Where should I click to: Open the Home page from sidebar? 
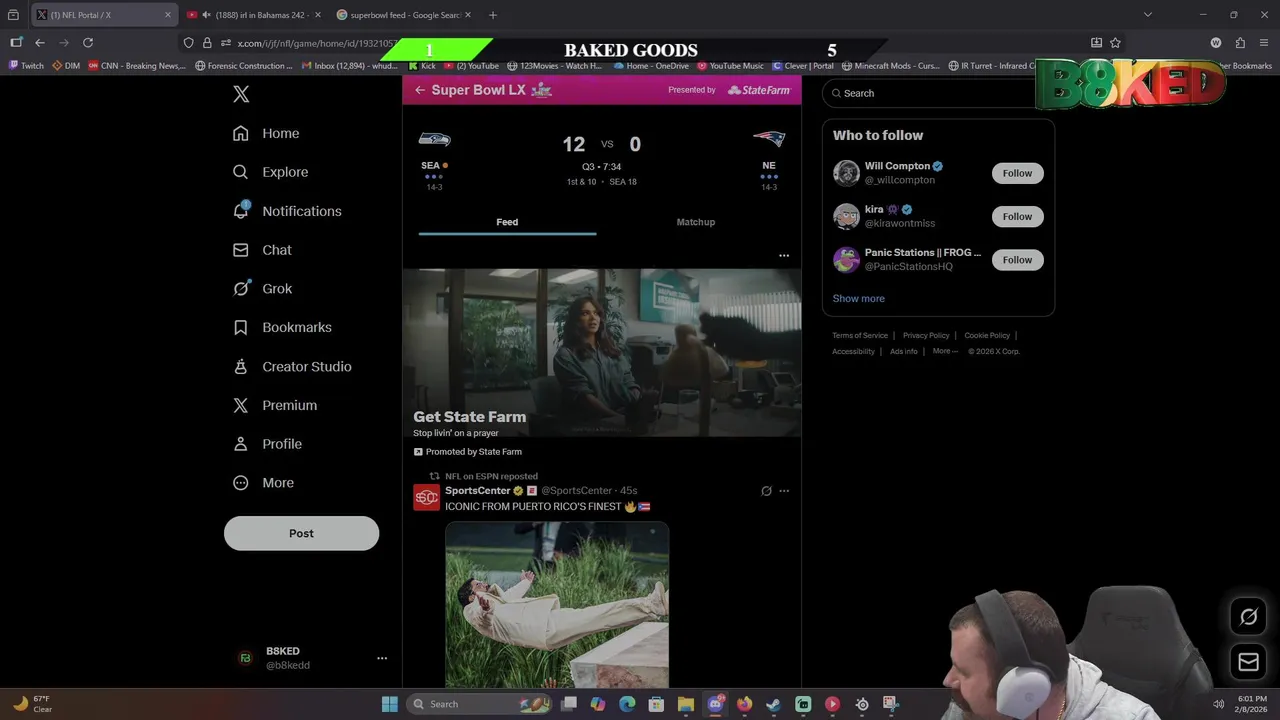pyautogui.click(x=266, y=133)
